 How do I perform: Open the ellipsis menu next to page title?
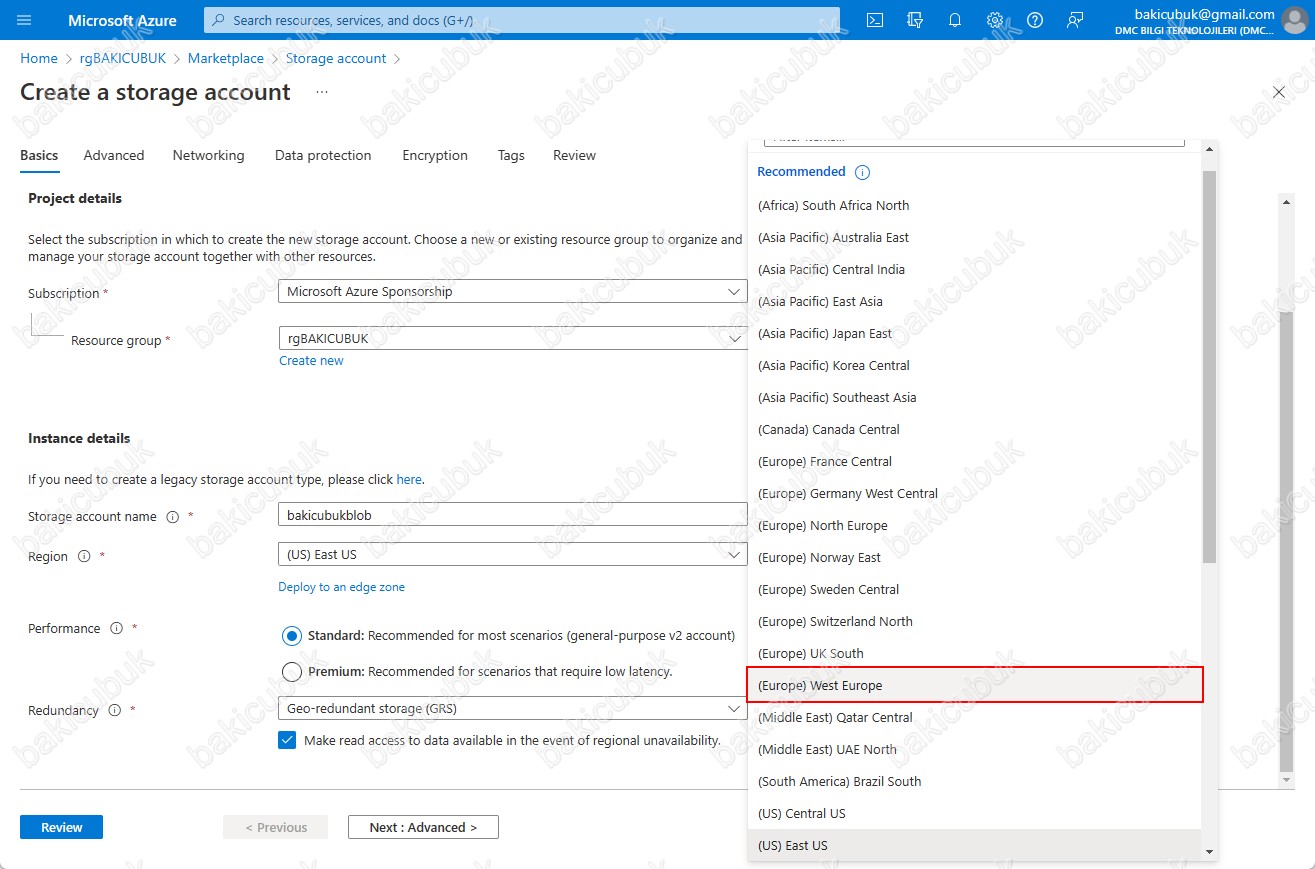322,92
